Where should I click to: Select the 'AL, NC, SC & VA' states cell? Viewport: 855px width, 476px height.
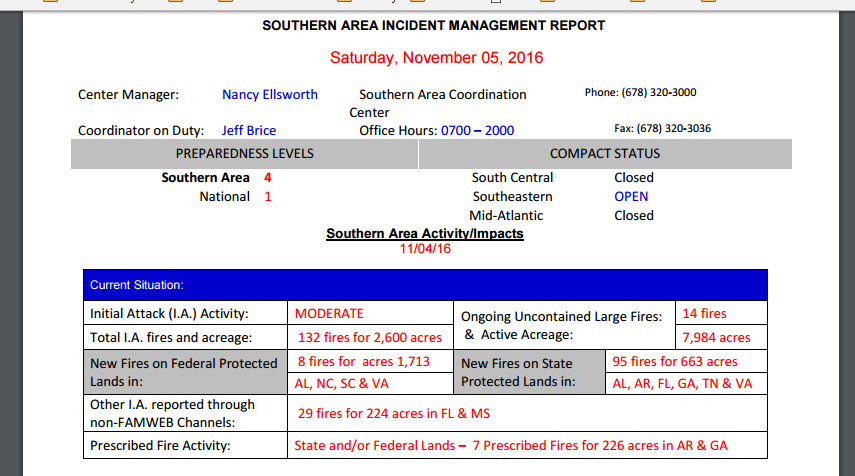370,383
